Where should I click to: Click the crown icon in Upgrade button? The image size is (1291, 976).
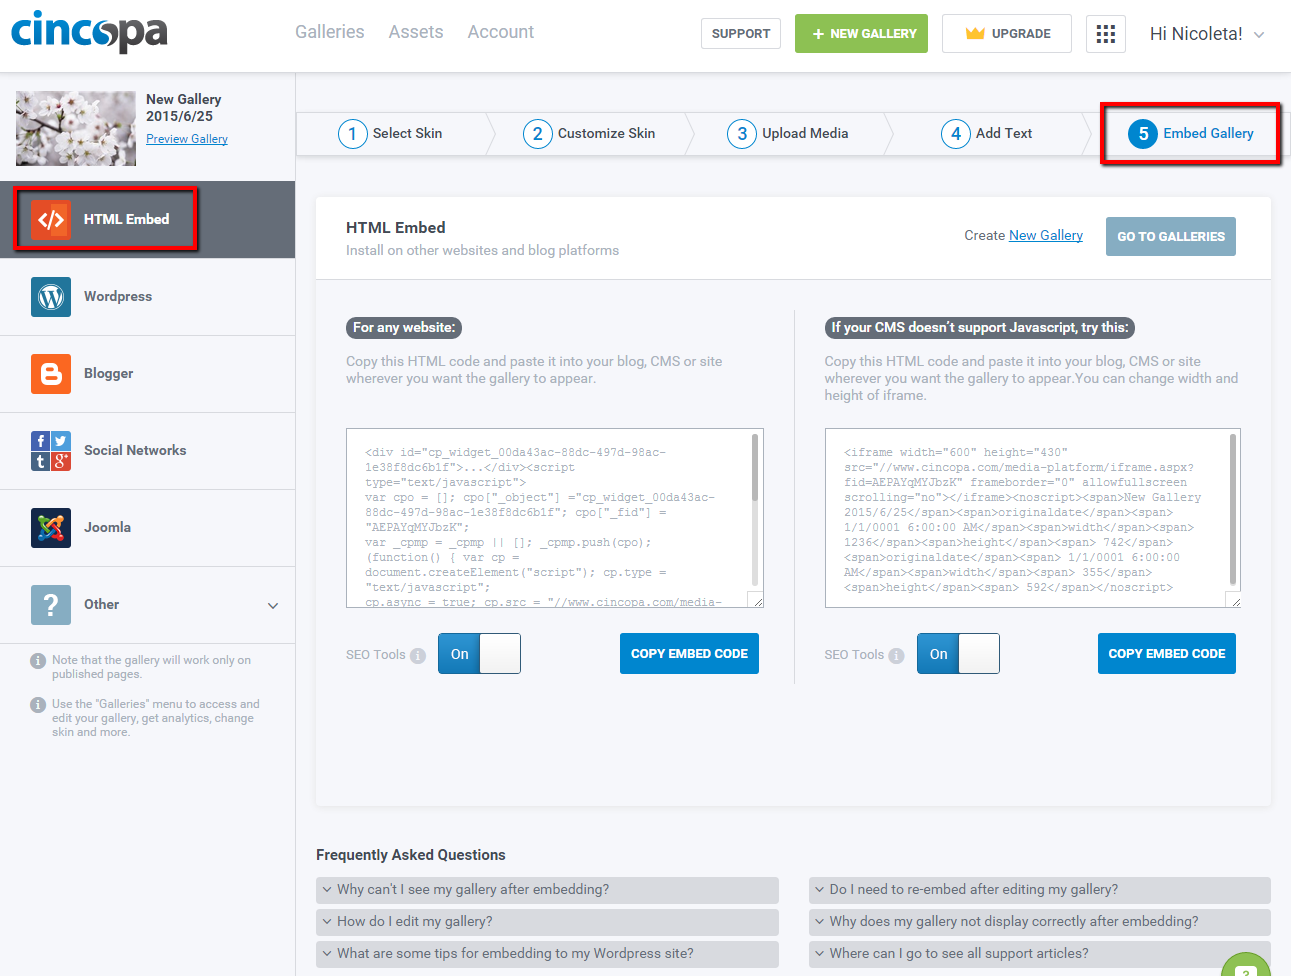click(975, 33)
